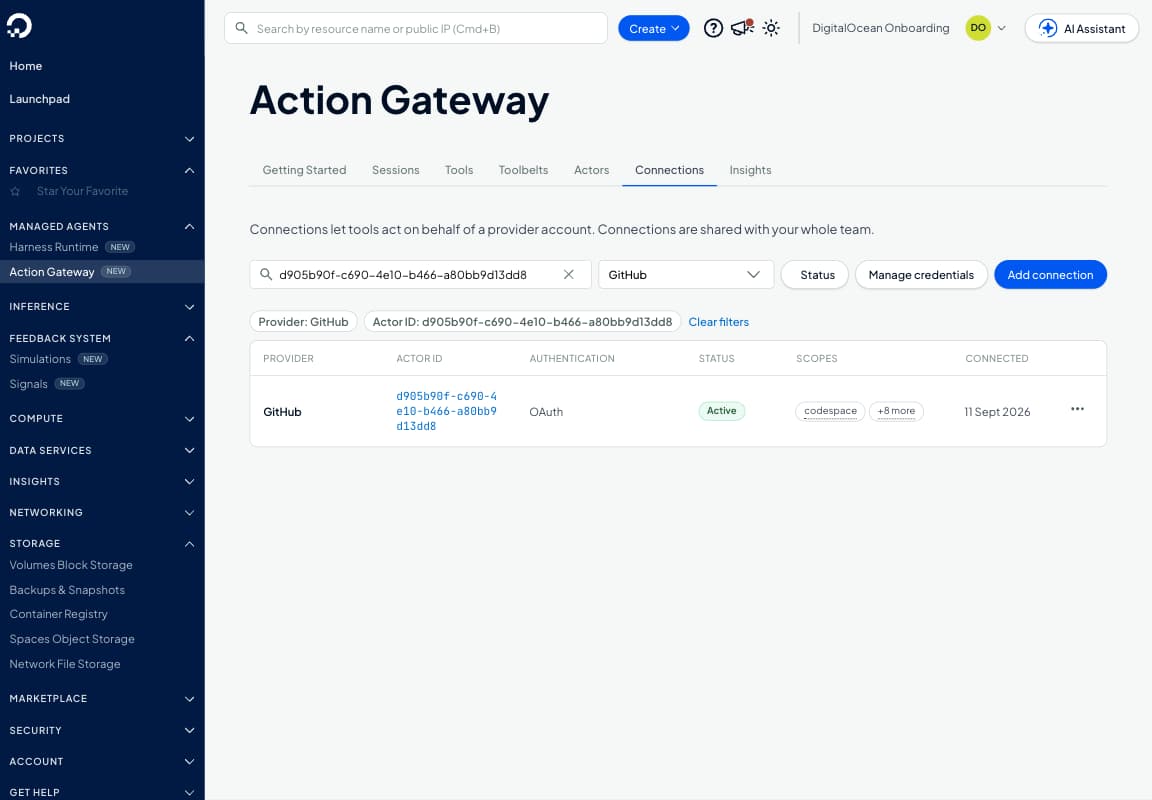Screen dimensions: 1152x800
Task: Expand the Marketplace sidebar section
Action: (102, 699)
